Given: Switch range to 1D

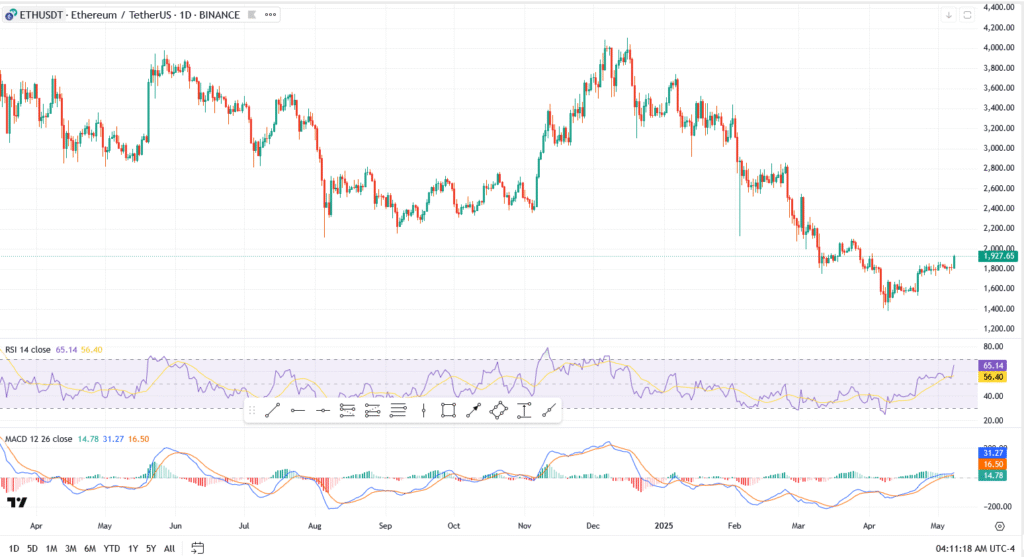Looking at the screenshot, I should click(x=13, y=547).
